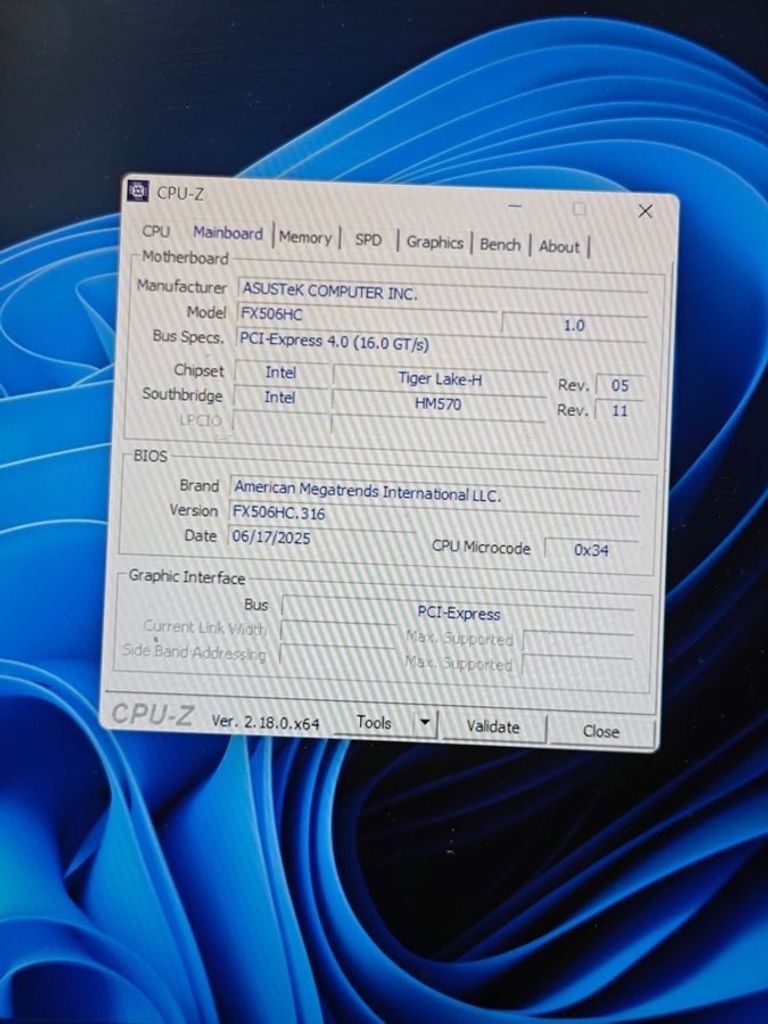The image size is (768, 1024).
Task: Go to the SPD tab
Action: pyautogui.click(x=368, y=240)
